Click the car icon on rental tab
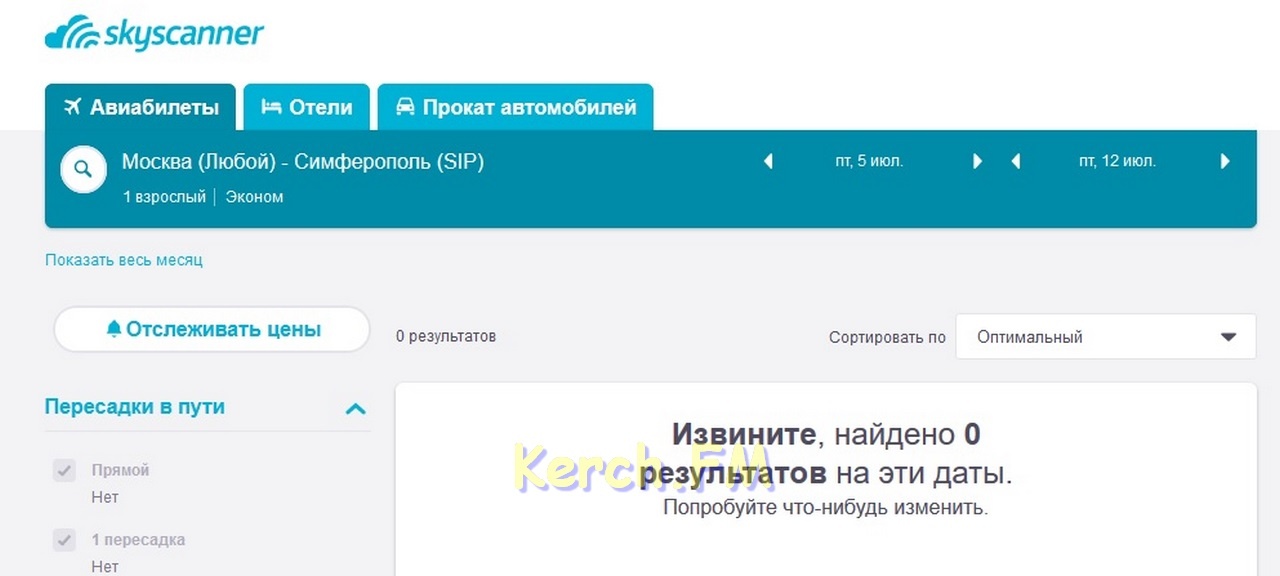The height and width of the screenshot is (576, 1280). 405,107
